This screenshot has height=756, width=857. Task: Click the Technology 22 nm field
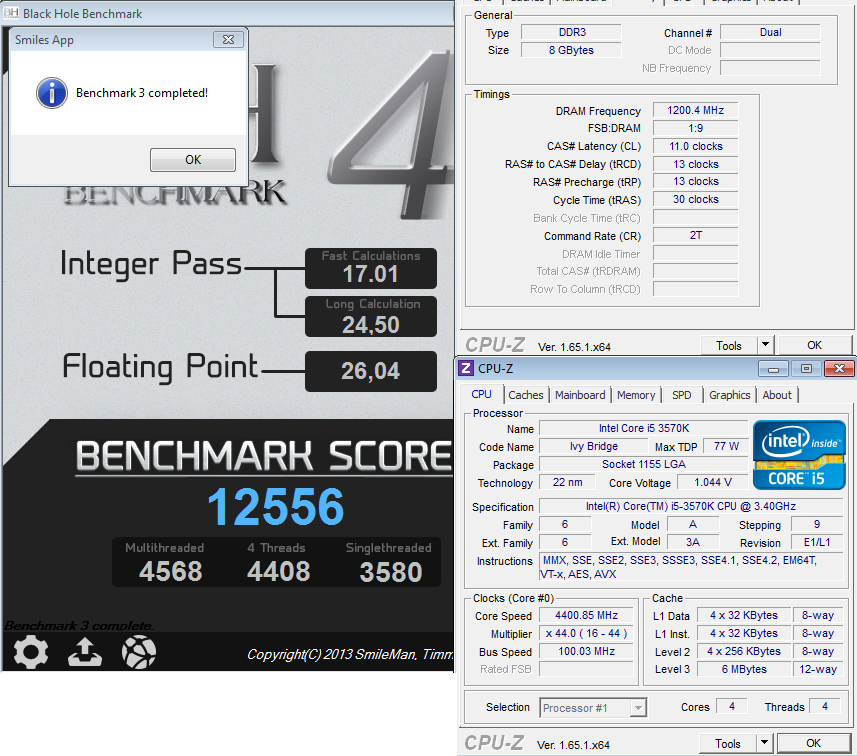tap(567, 483)
